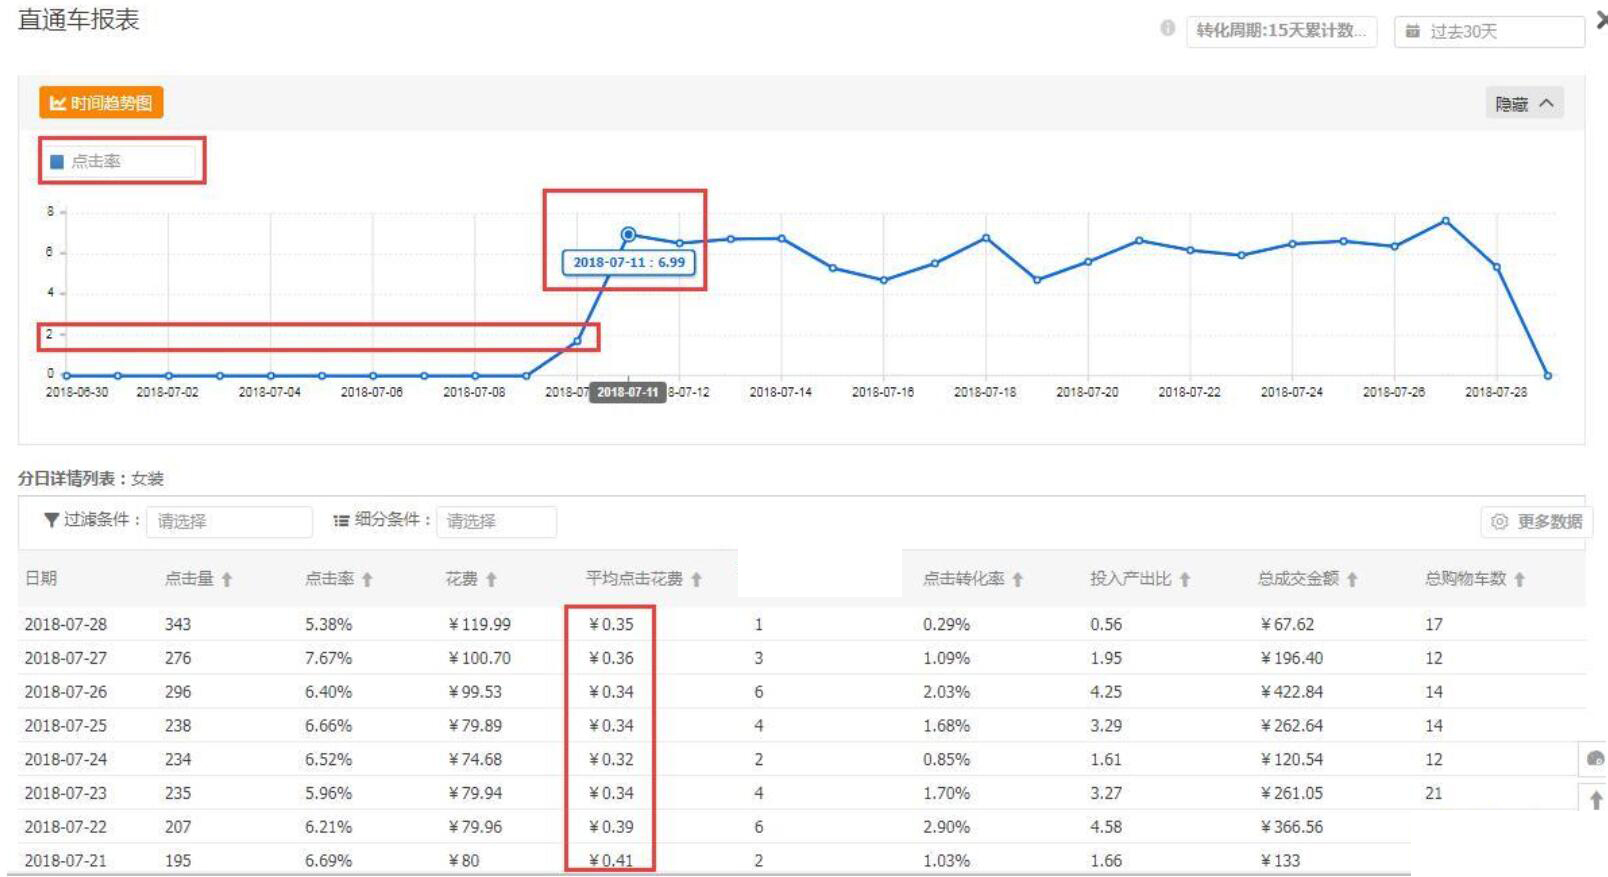Click the 2.90% conversion rate cell
Image resolution: width=1608 pixels, height=877 pixels.
(x=946, y=827)
